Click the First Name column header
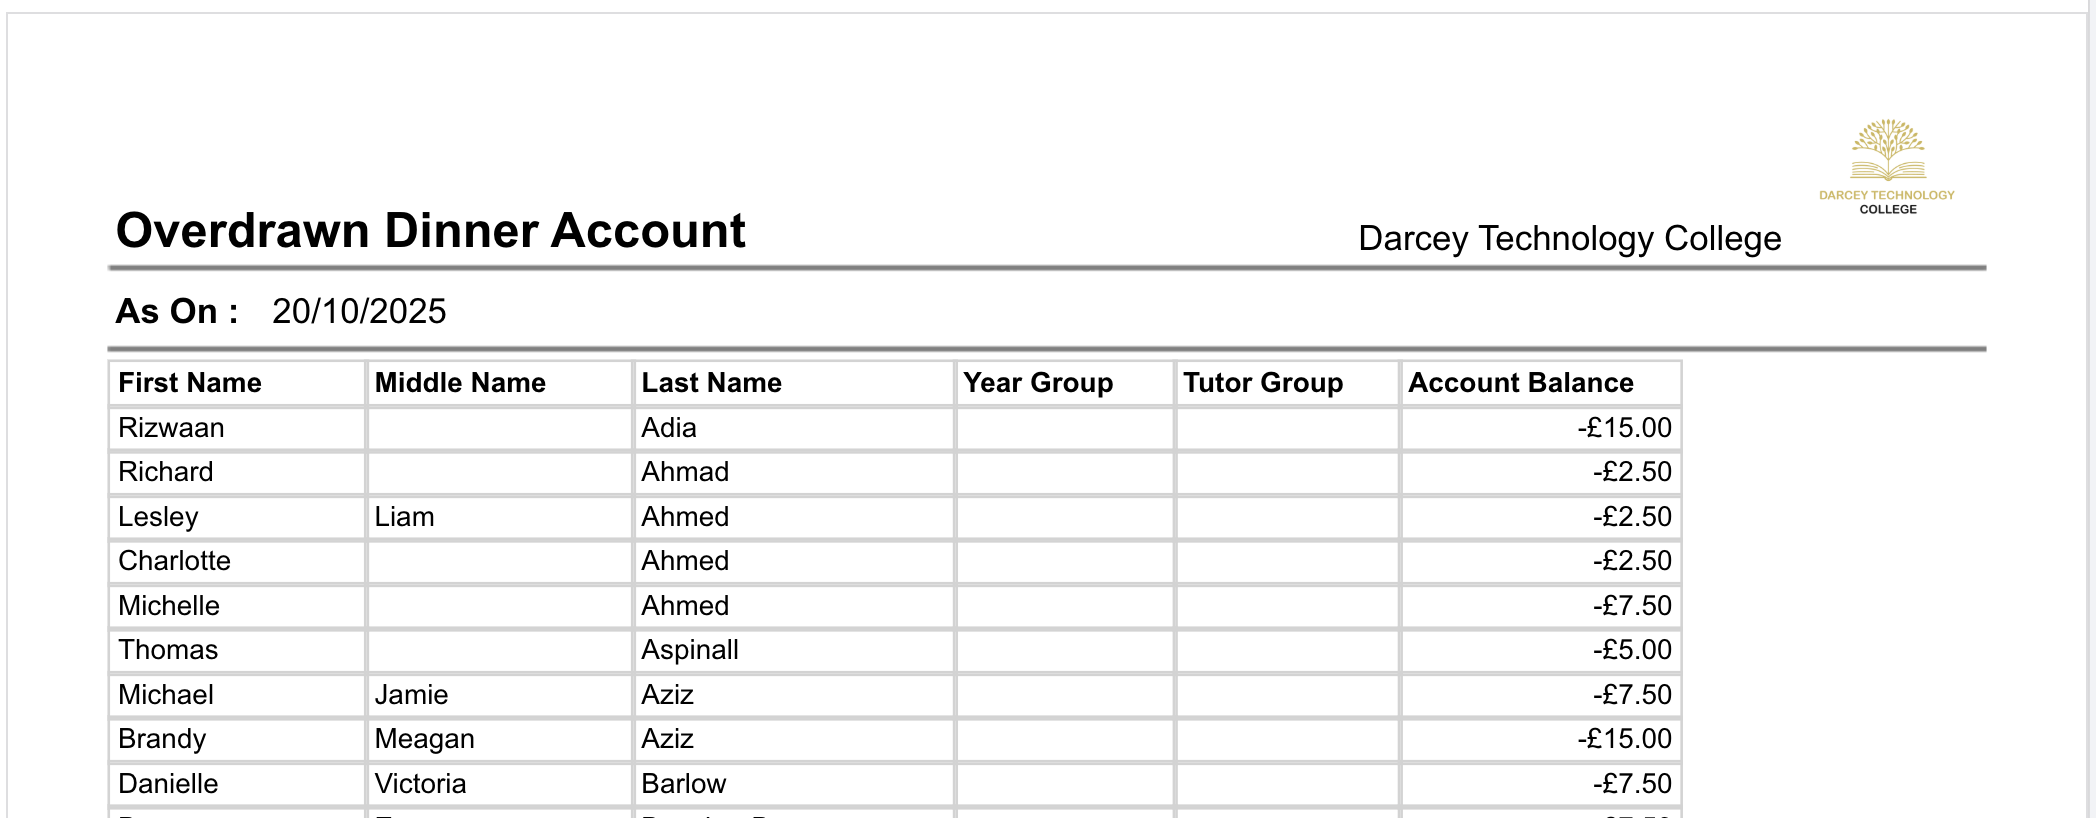The width and height of the screenshot is (2096, 818). tap(190, 383)
